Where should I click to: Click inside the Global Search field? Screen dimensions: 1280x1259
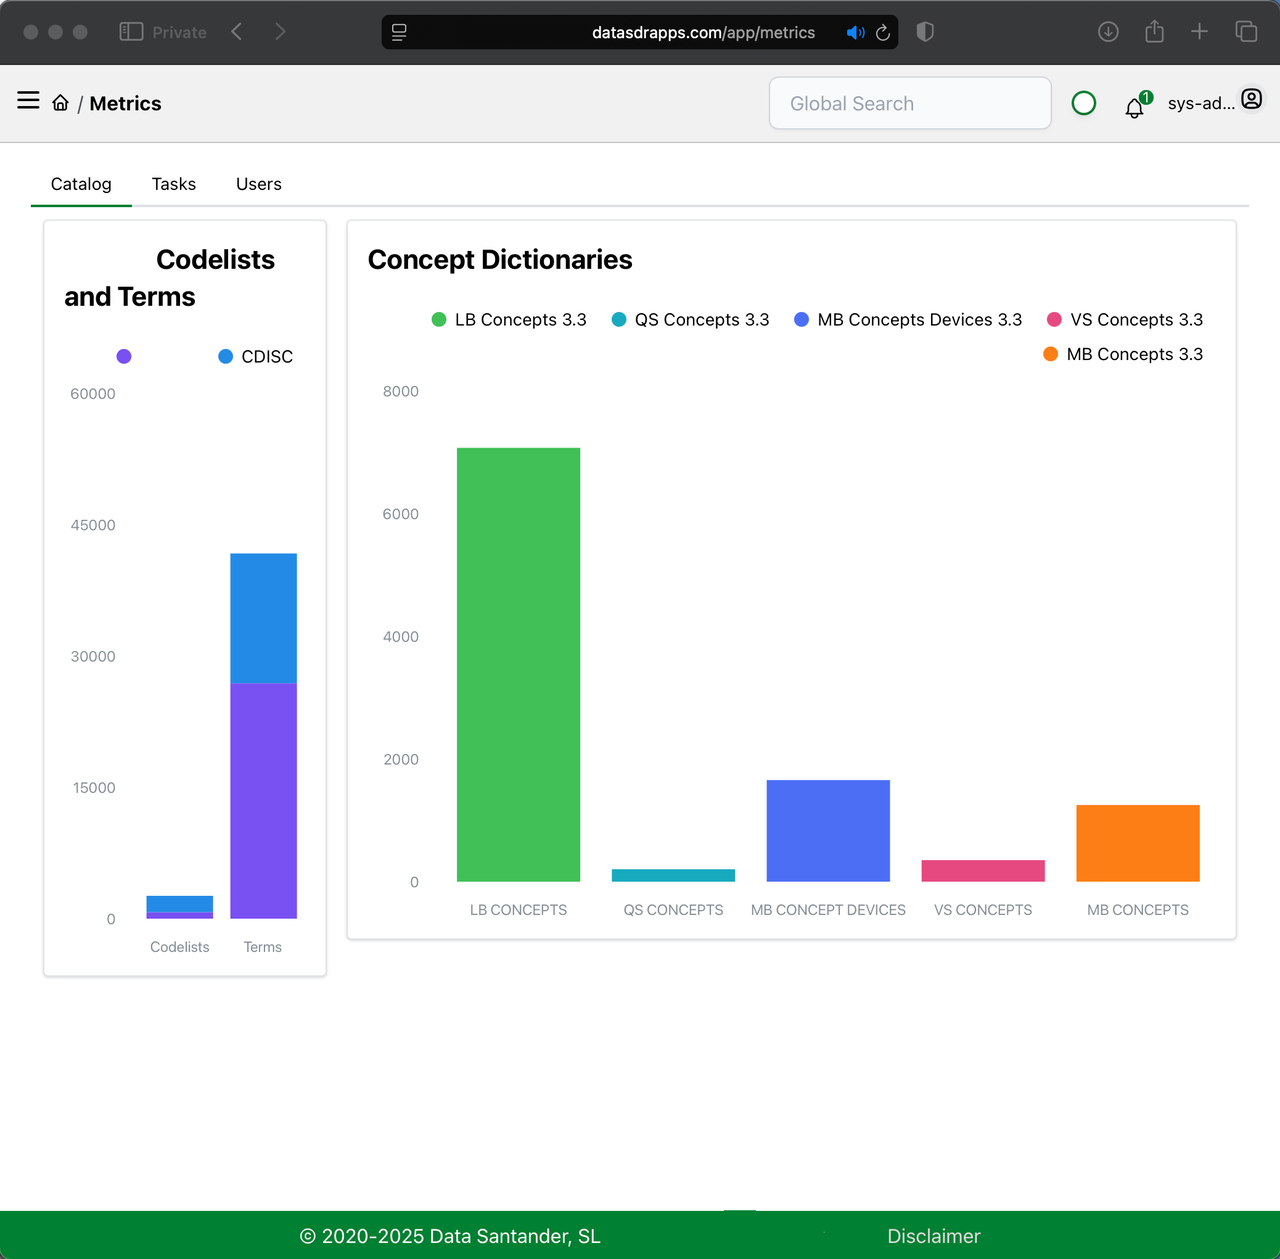(x=909, y=103)
